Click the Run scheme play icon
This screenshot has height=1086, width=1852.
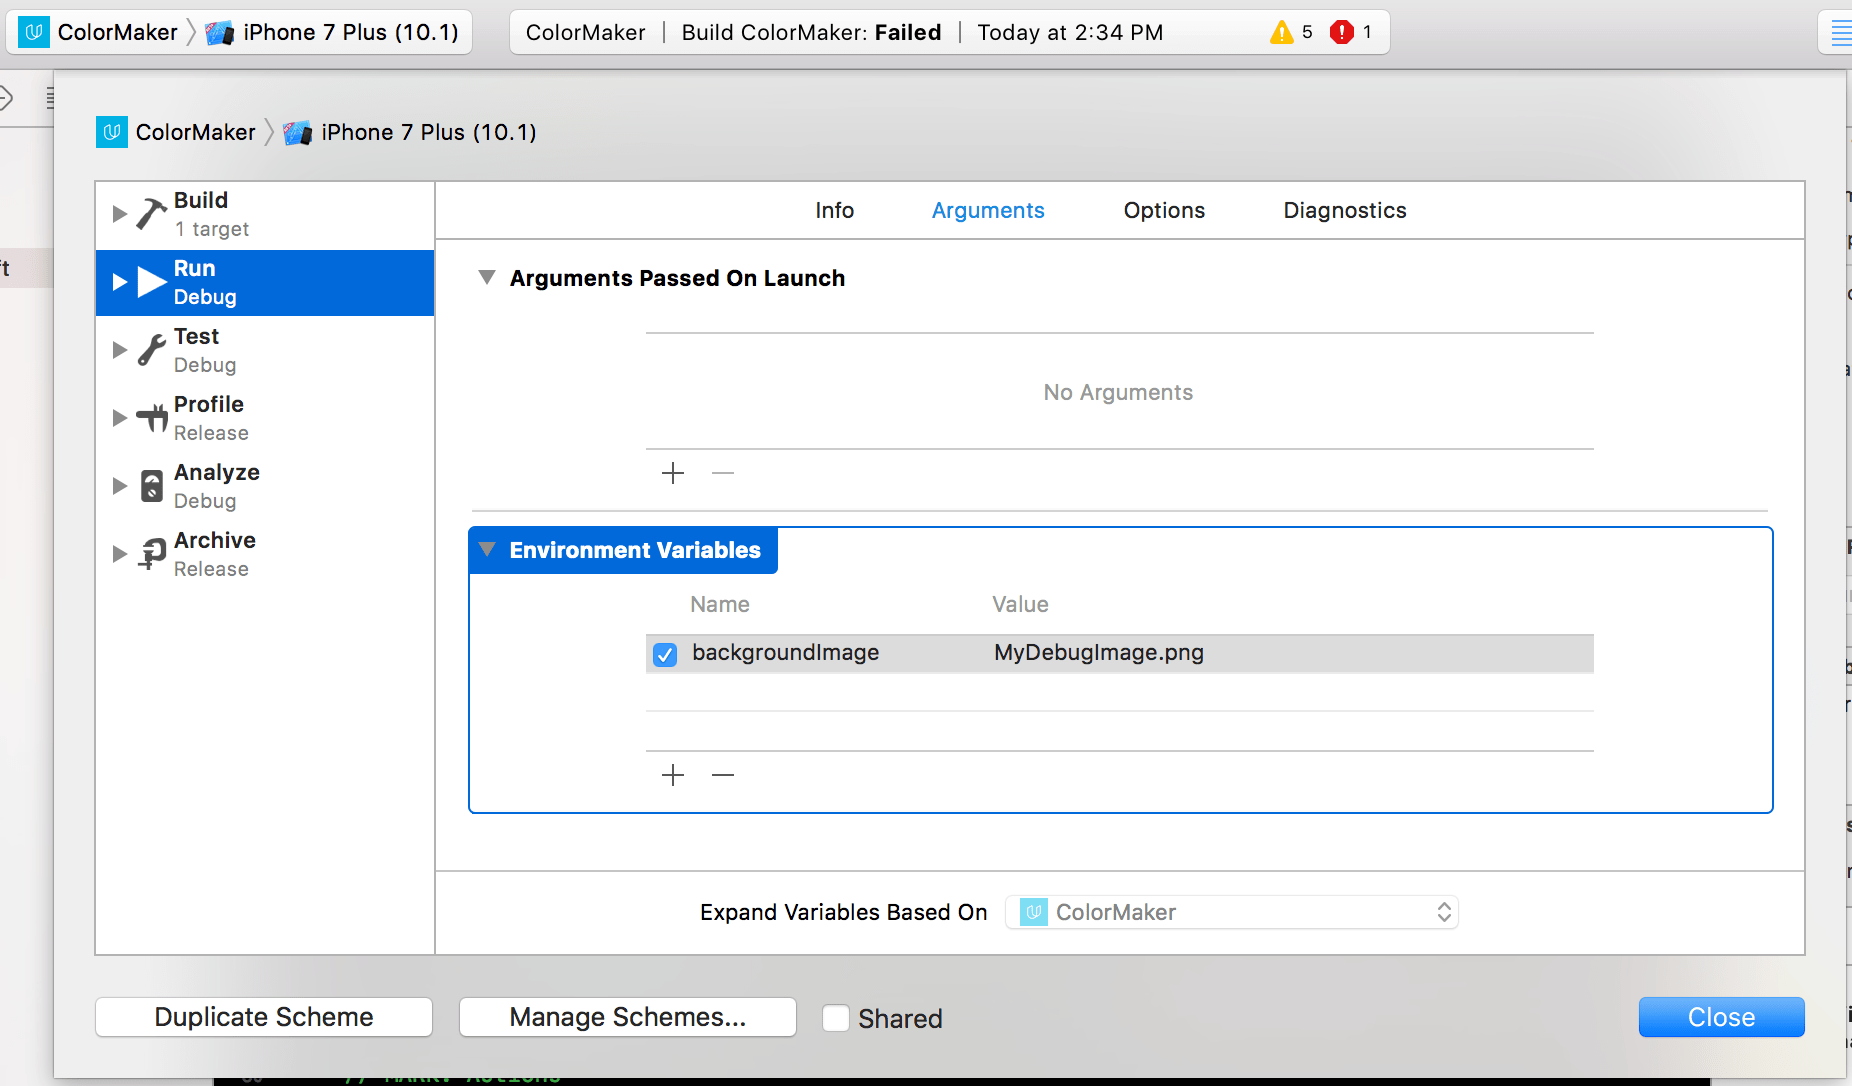[x=150, y=281]
